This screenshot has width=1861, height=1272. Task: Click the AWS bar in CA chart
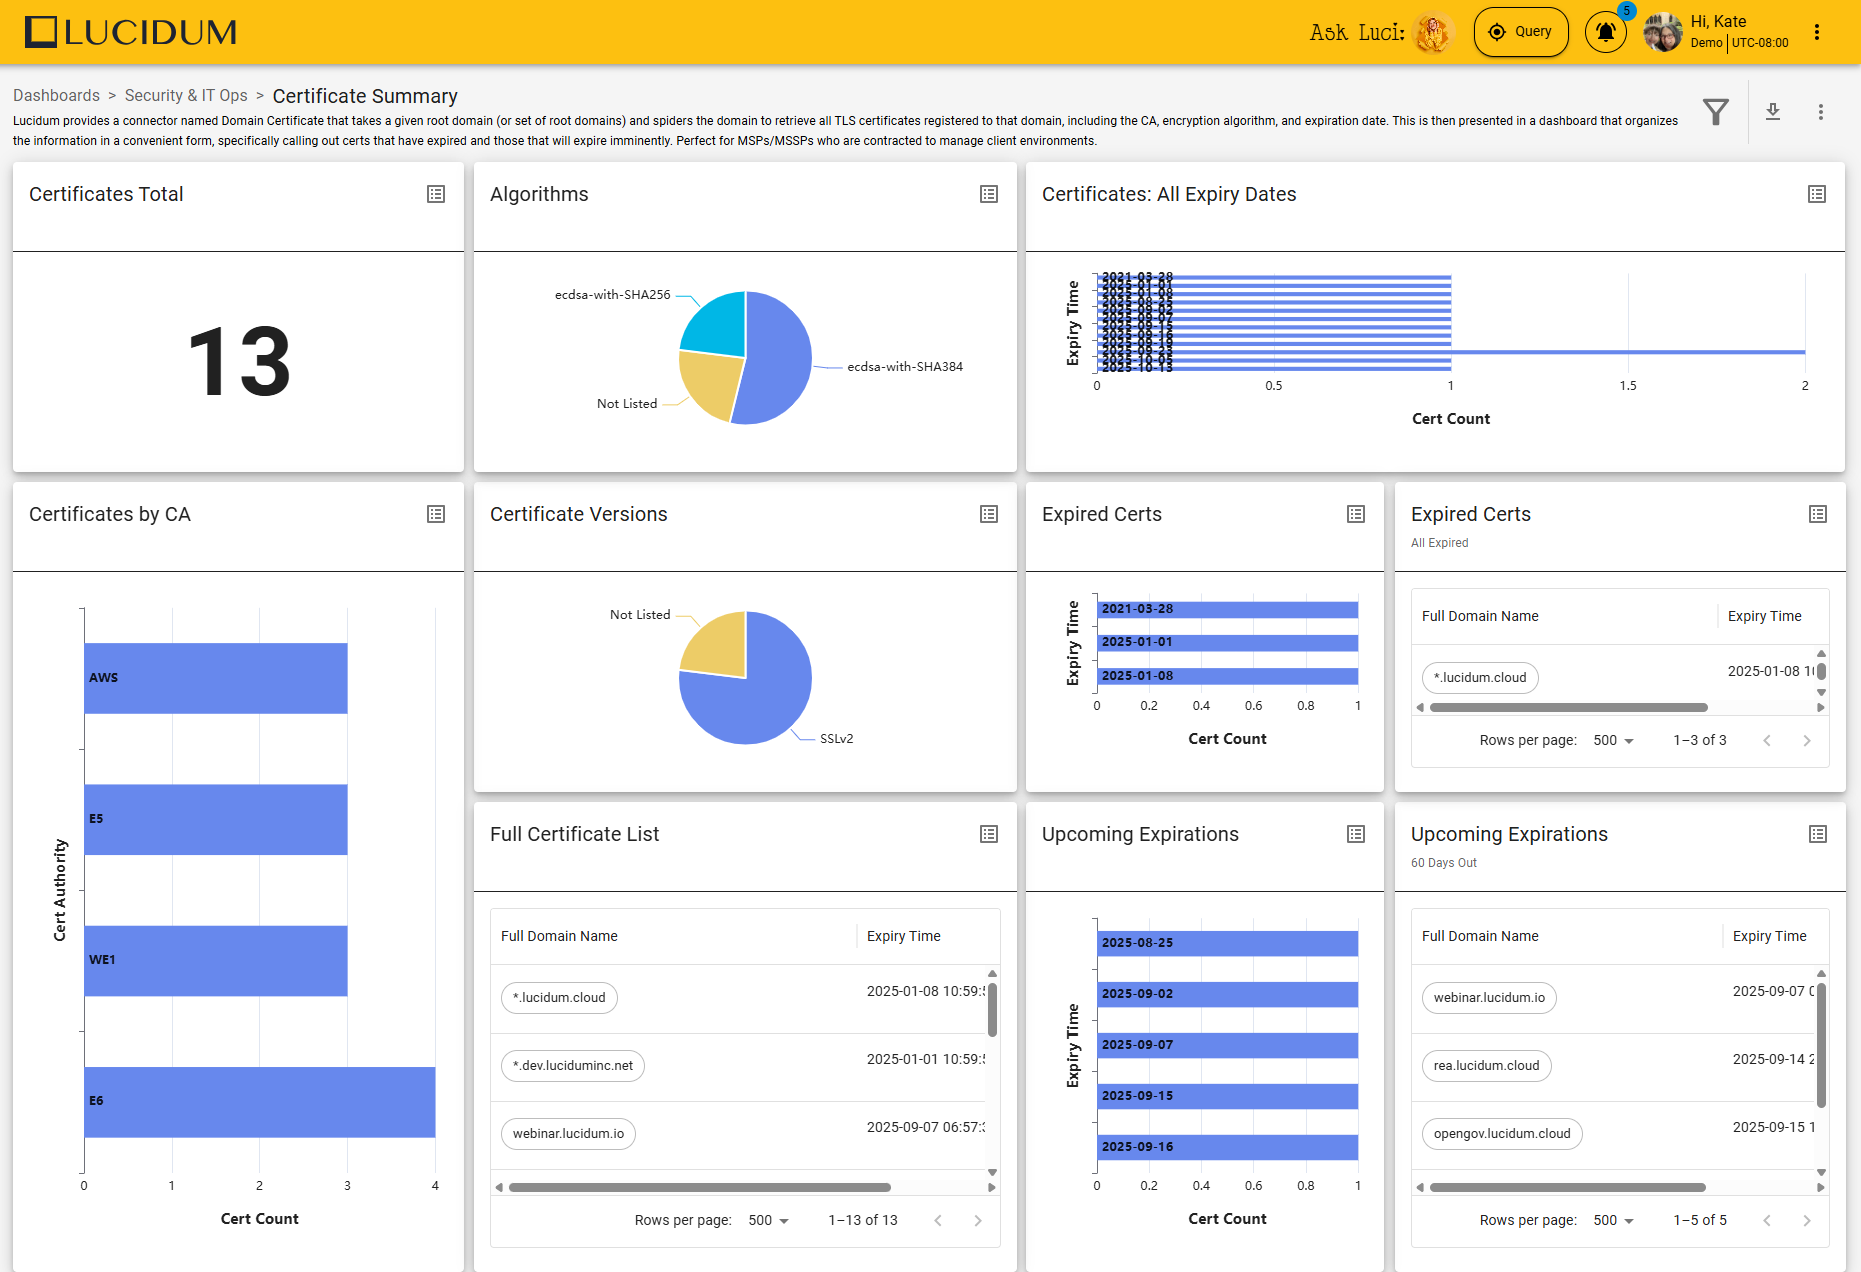(x=216, y=678)
